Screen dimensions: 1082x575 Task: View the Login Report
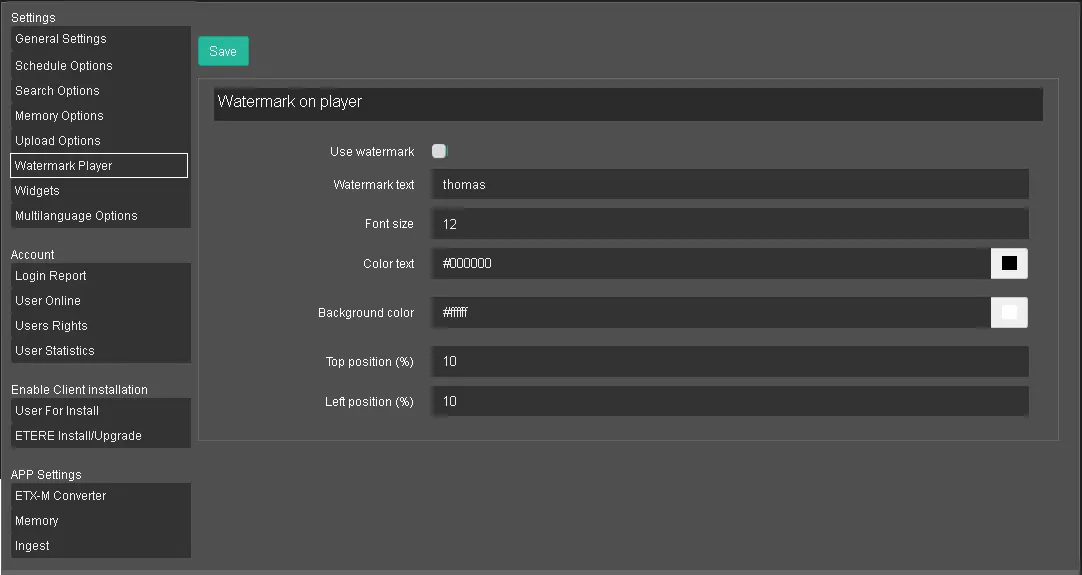click(x=51, y=276)
